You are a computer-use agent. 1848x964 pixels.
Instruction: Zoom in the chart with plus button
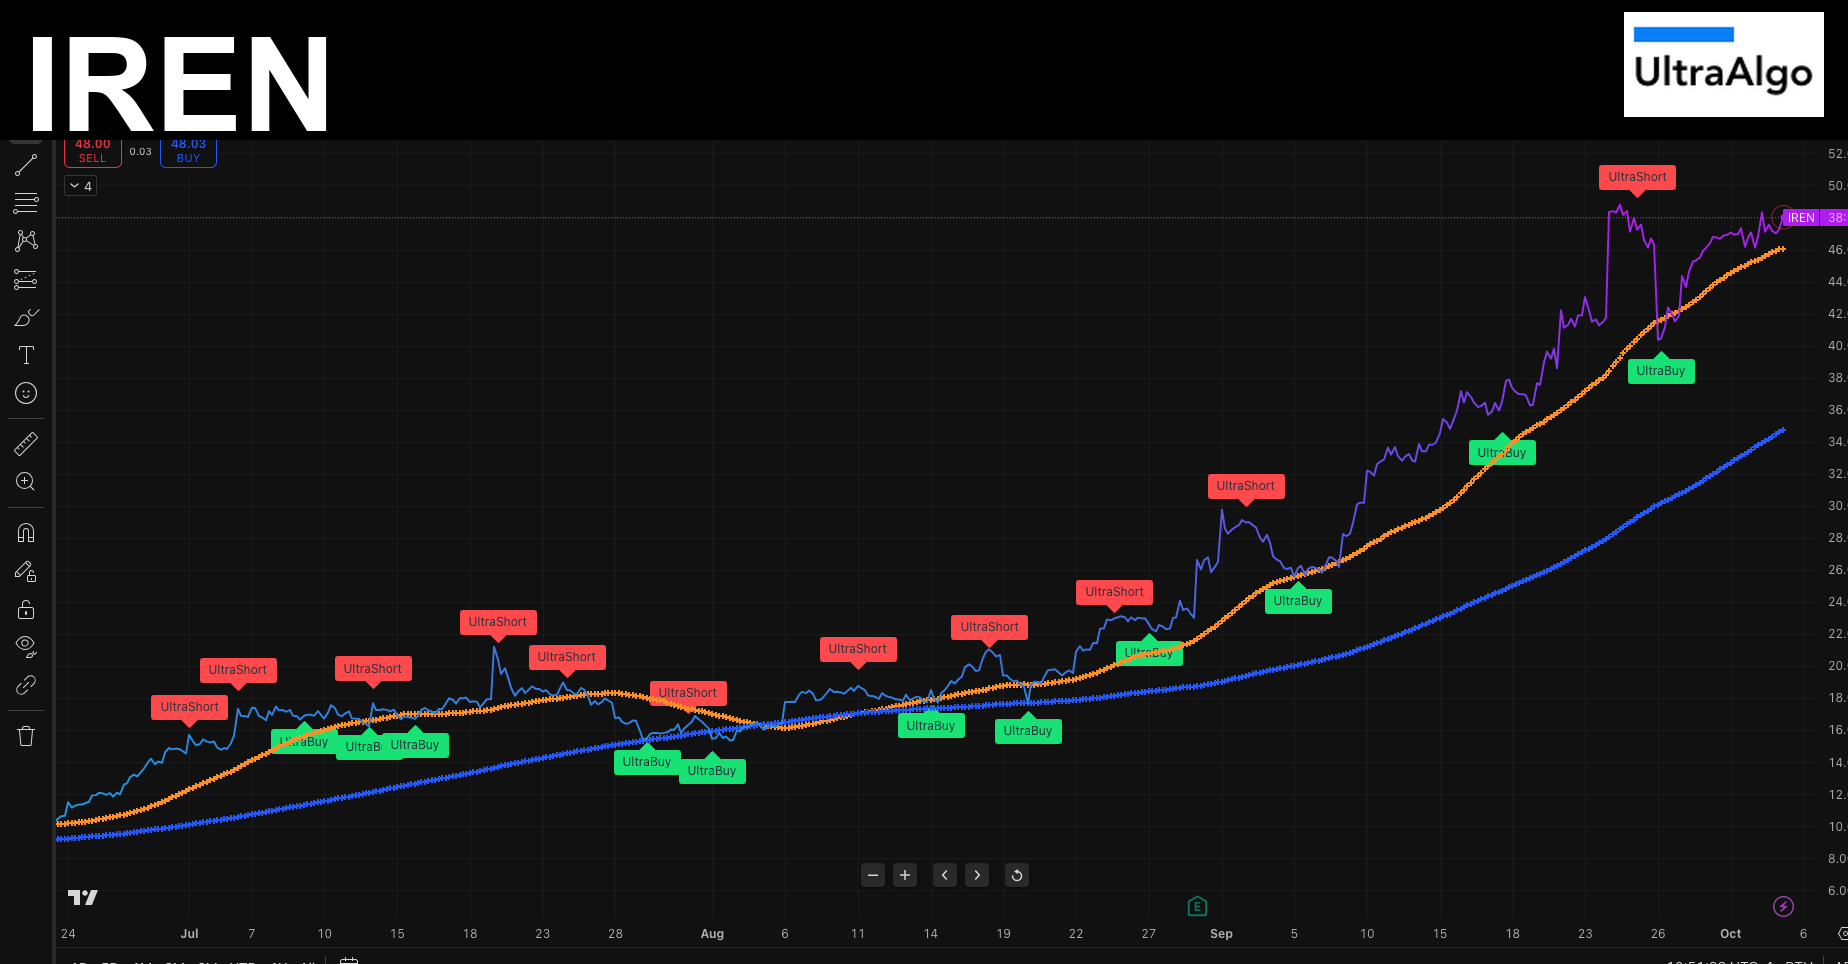coord(905,875)
